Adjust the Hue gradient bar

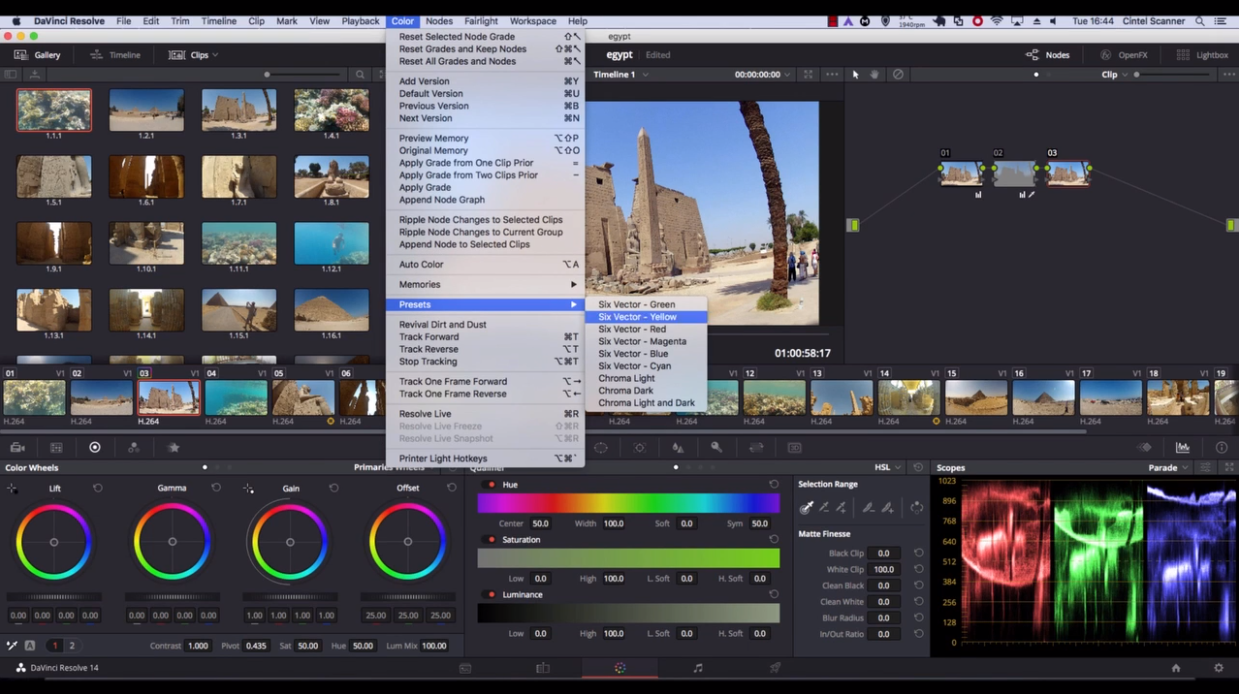[x=628, y=504]
